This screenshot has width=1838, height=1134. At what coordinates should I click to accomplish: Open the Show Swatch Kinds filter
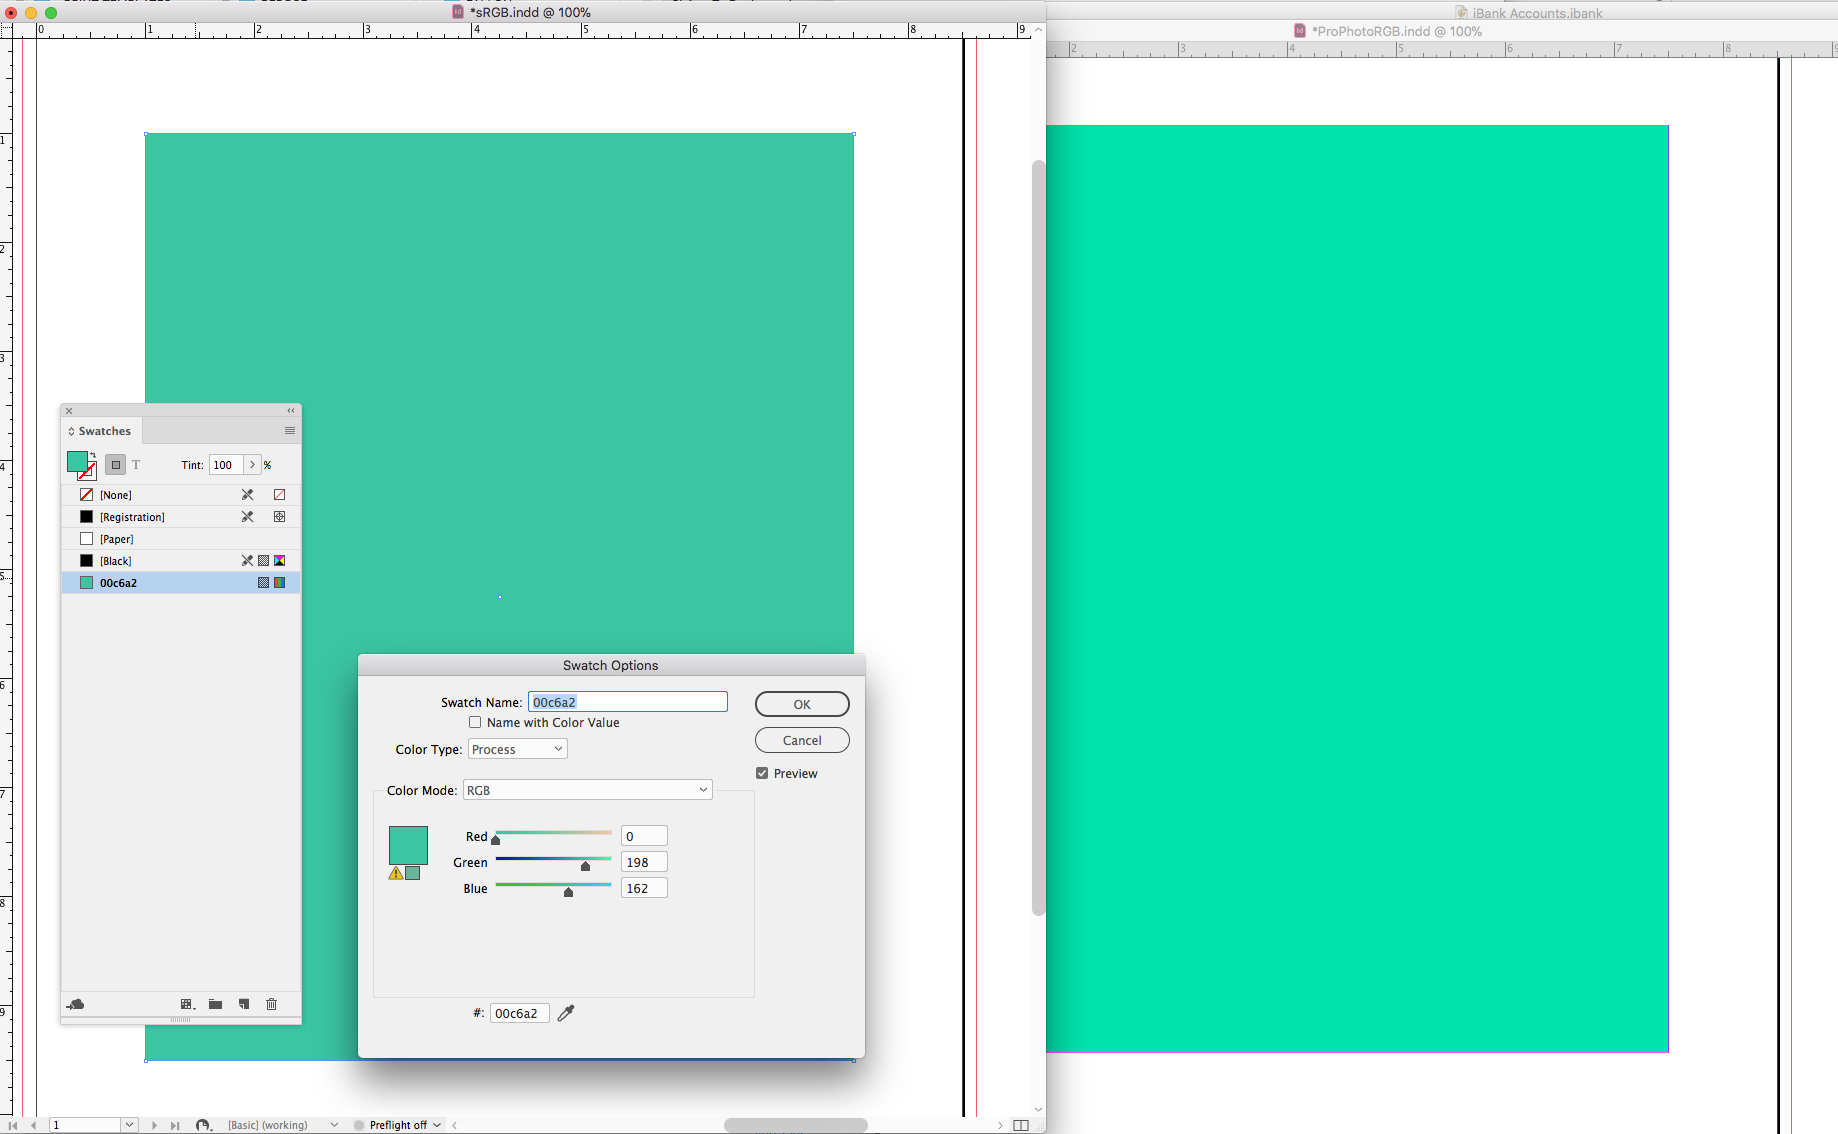coord(187,1004)
